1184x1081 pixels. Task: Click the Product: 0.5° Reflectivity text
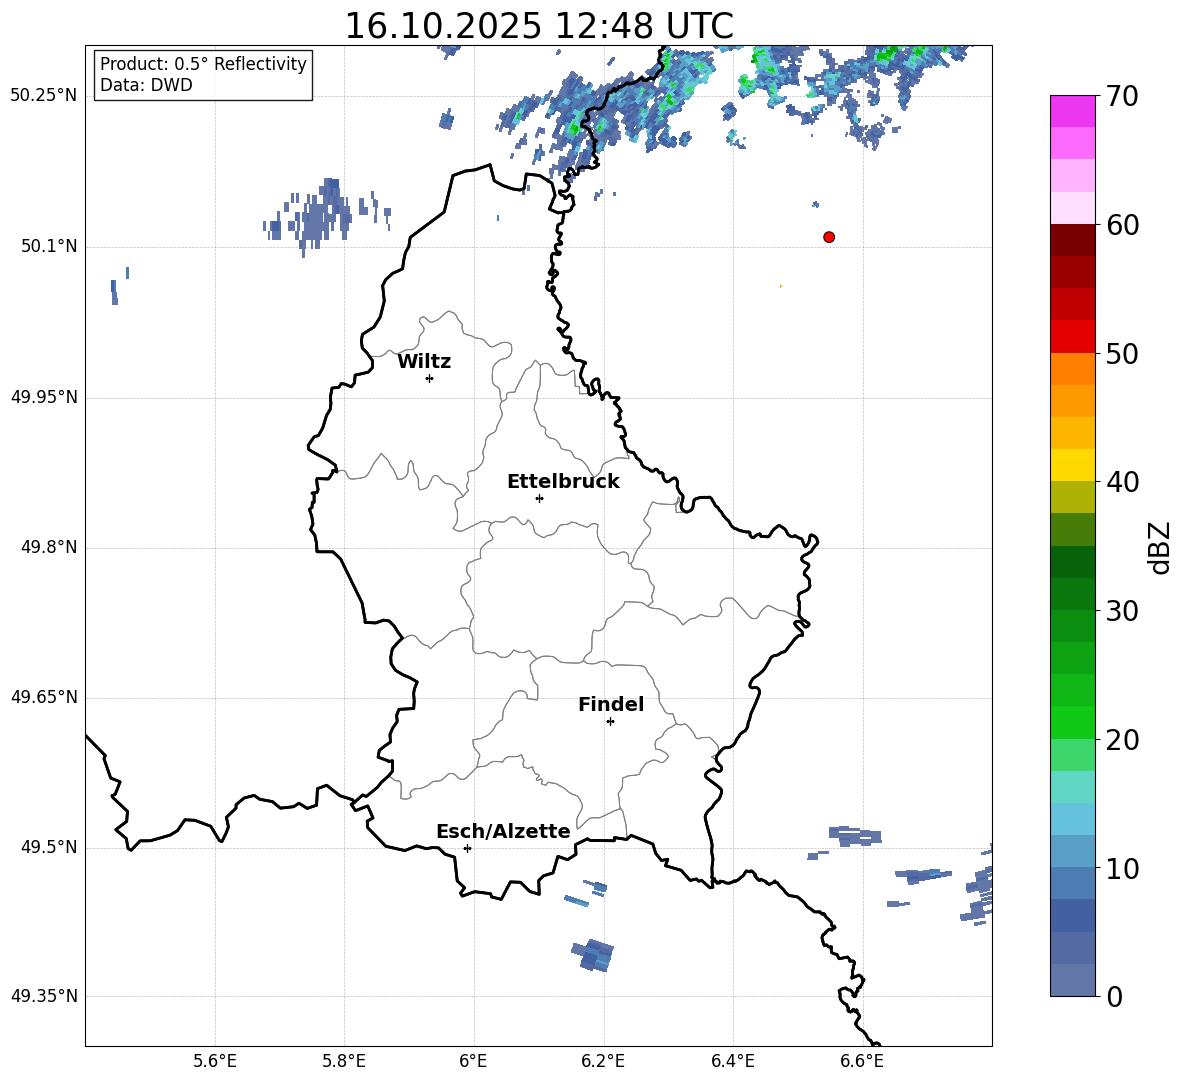(x=203, y=64)
